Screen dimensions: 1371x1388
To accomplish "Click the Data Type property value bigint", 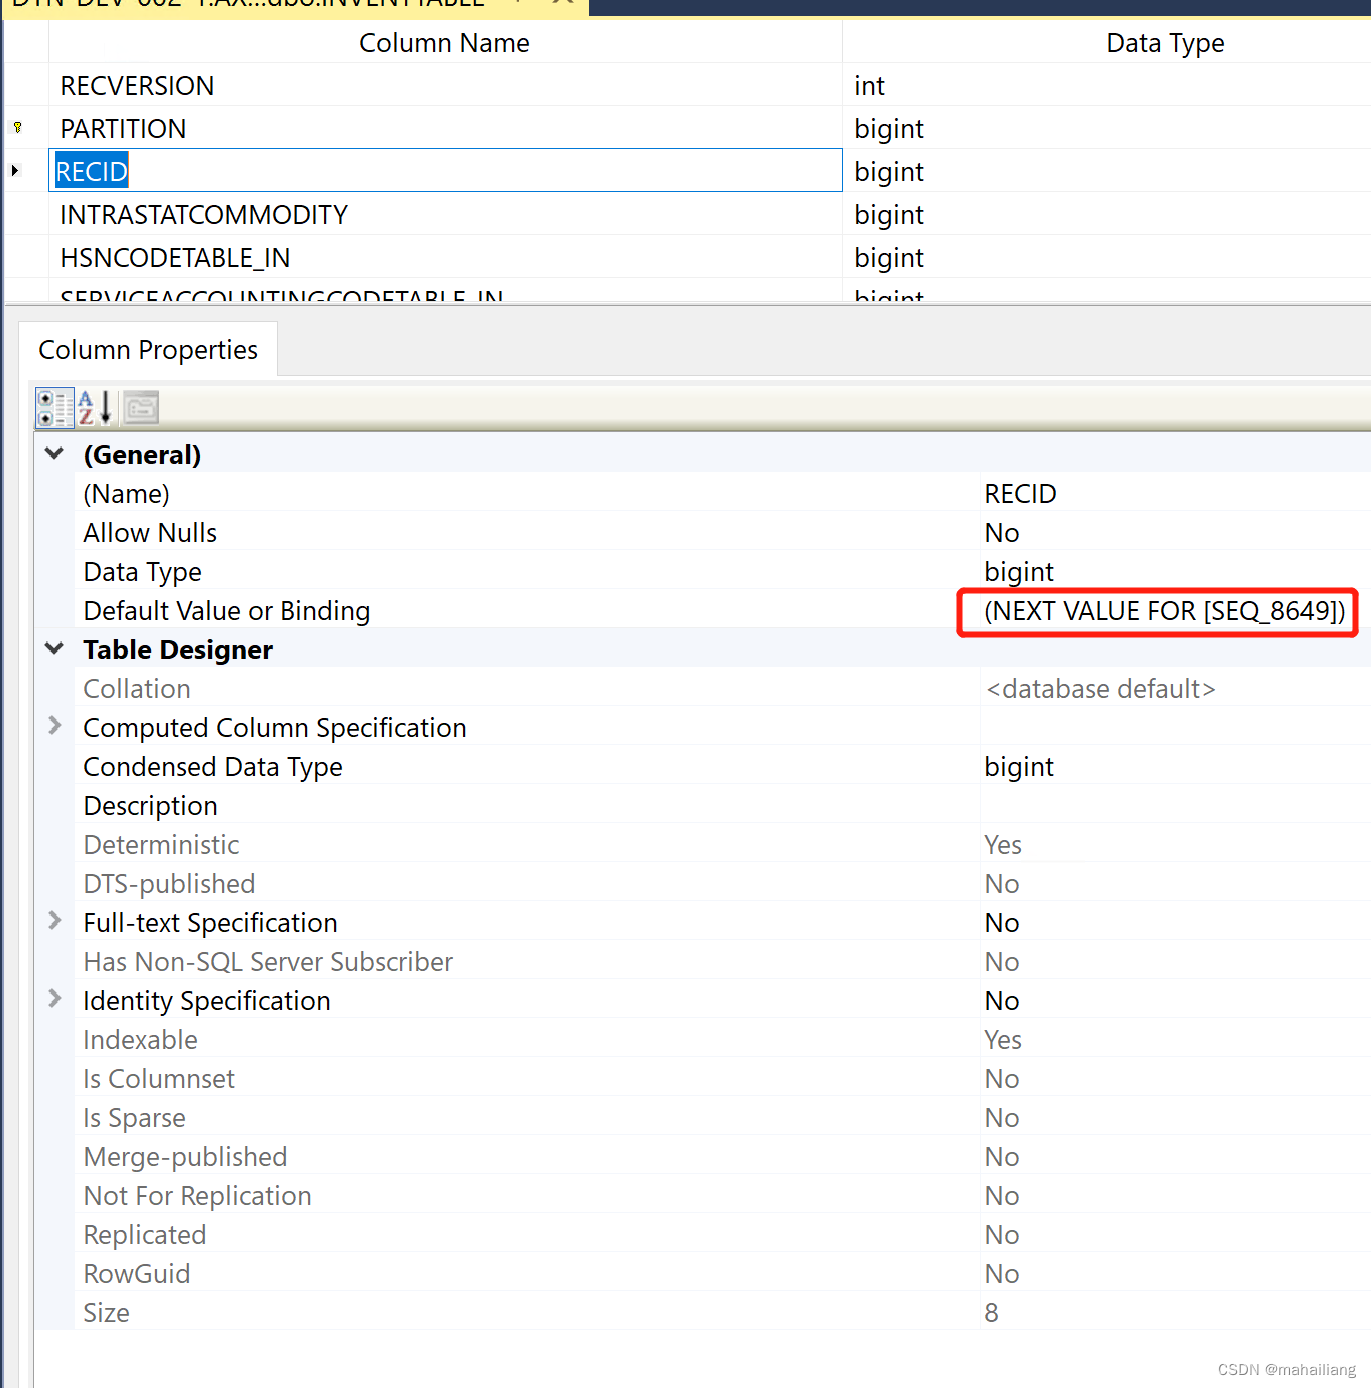I will (1019, 572).
